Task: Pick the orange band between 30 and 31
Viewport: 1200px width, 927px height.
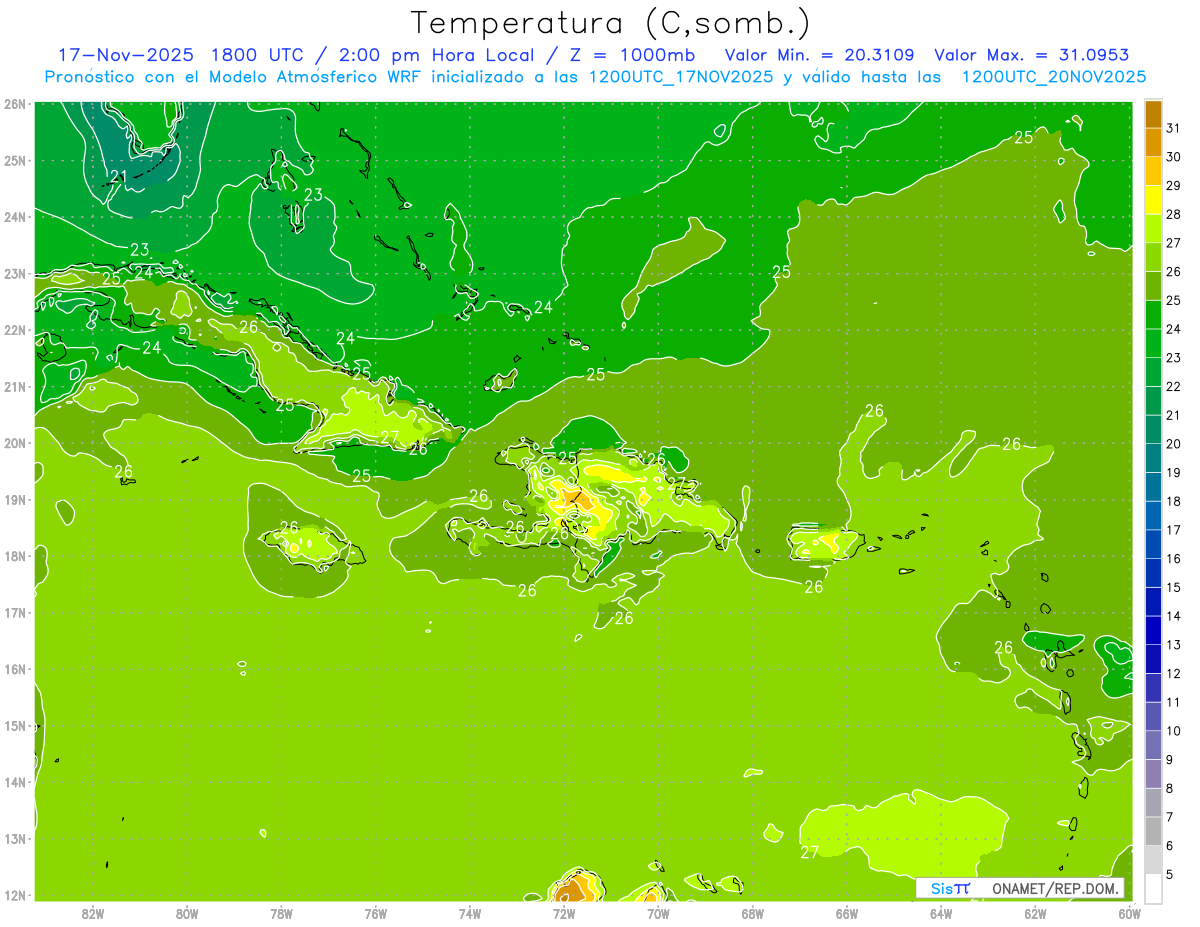Action: [x=1154, y=143]
